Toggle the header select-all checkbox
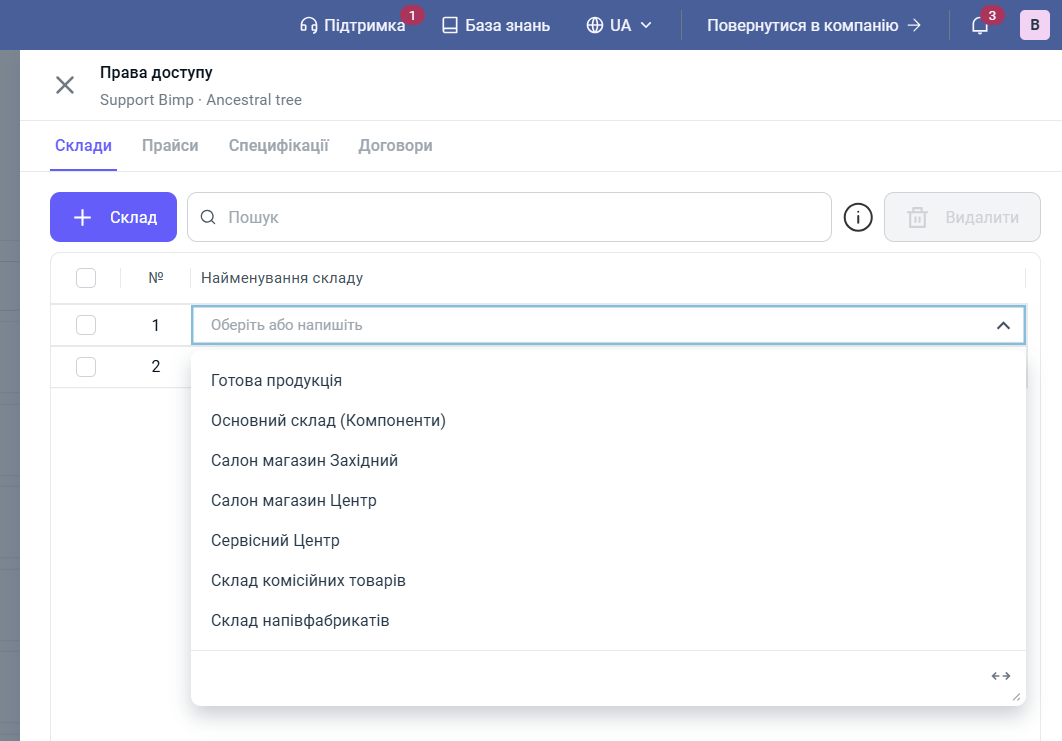Screen dimensions: 1062x741 click(86, 278)
